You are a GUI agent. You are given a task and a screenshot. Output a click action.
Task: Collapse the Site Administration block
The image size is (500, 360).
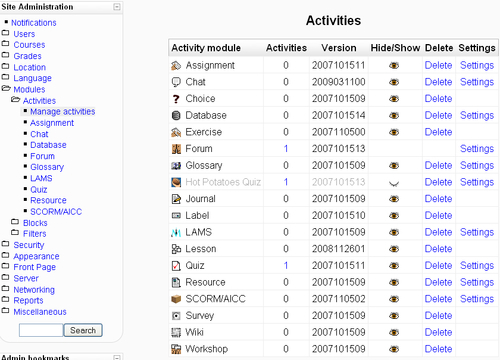117,7
